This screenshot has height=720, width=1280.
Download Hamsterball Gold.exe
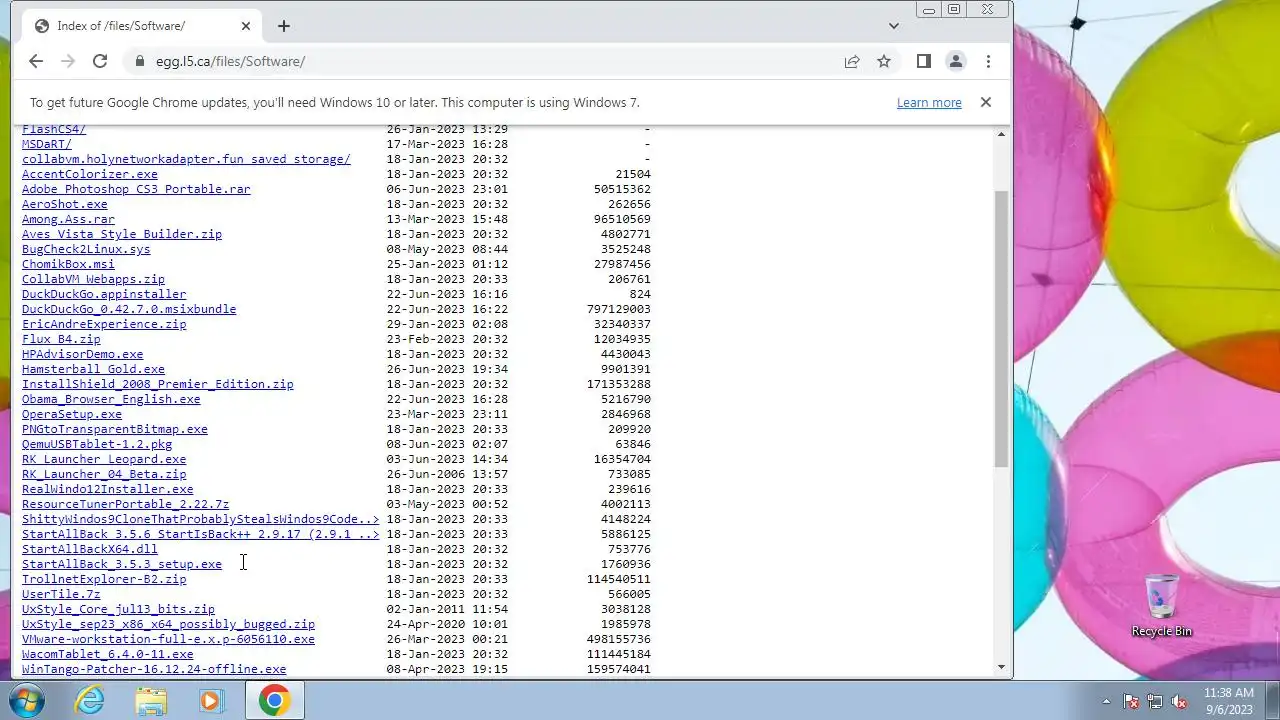click(x=93, y=369)
